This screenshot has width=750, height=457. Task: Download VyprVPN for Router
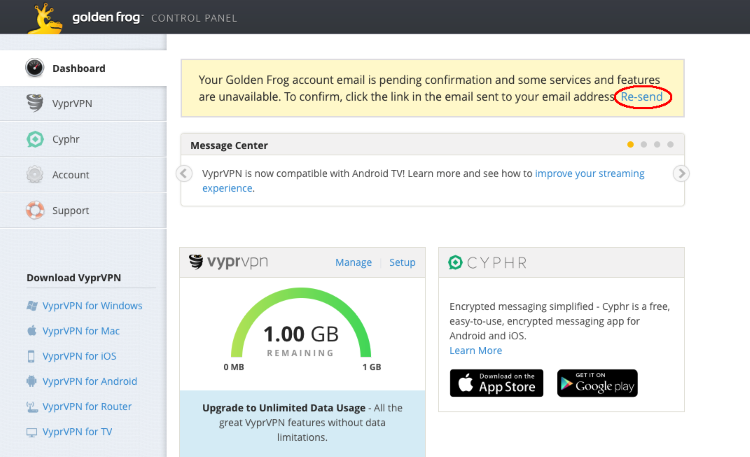87,406
